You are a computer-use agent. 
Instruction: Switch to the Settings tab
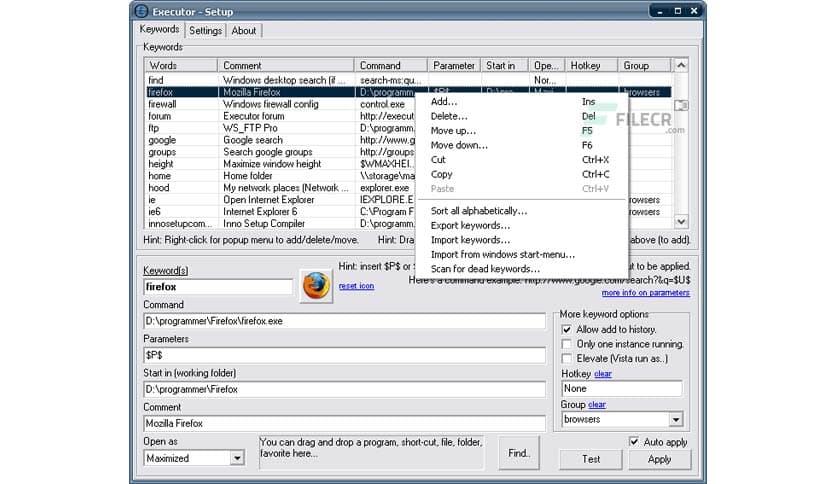pos(205,30)
